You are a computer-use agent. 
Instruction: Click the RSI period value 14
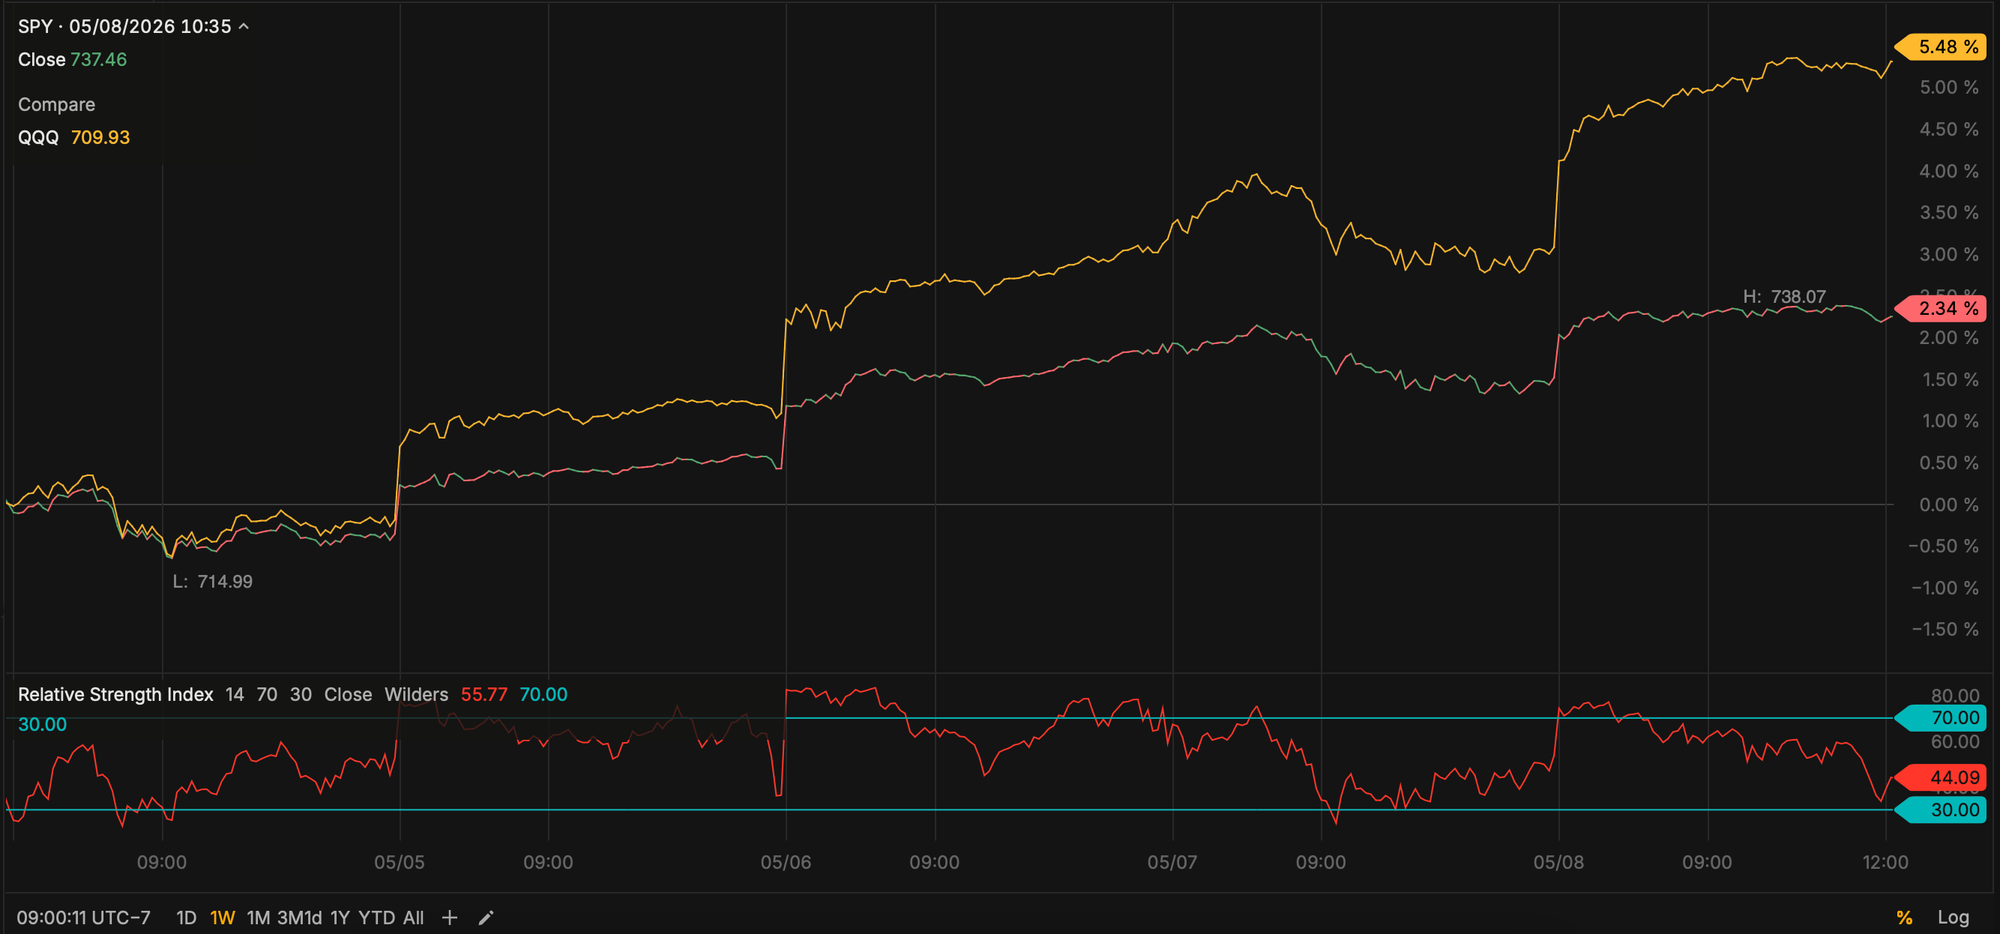234,694
